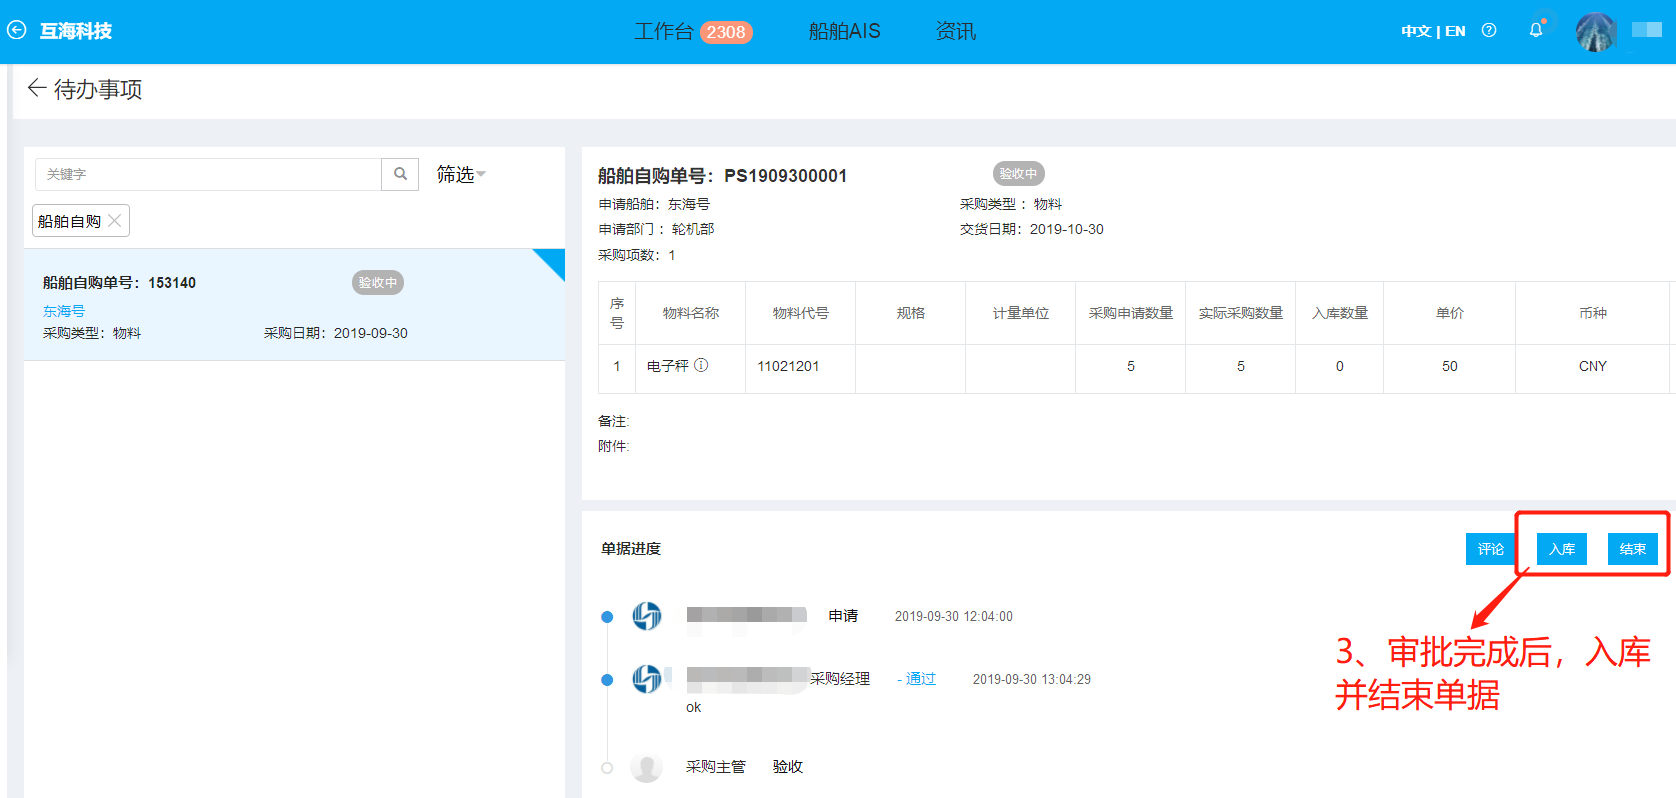Click the 规格 column header
The height and width of the screenshot is (798, 1676).
coord(911,313)
